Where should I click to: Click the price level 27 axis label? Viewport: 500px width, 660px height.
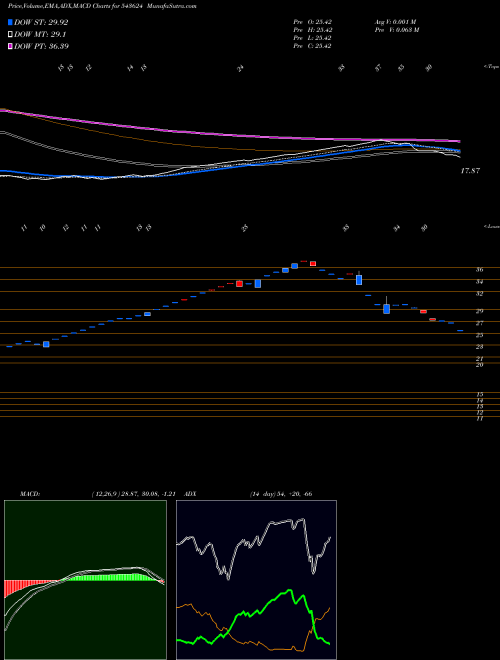pyautogui.click(x=480, y=323)
